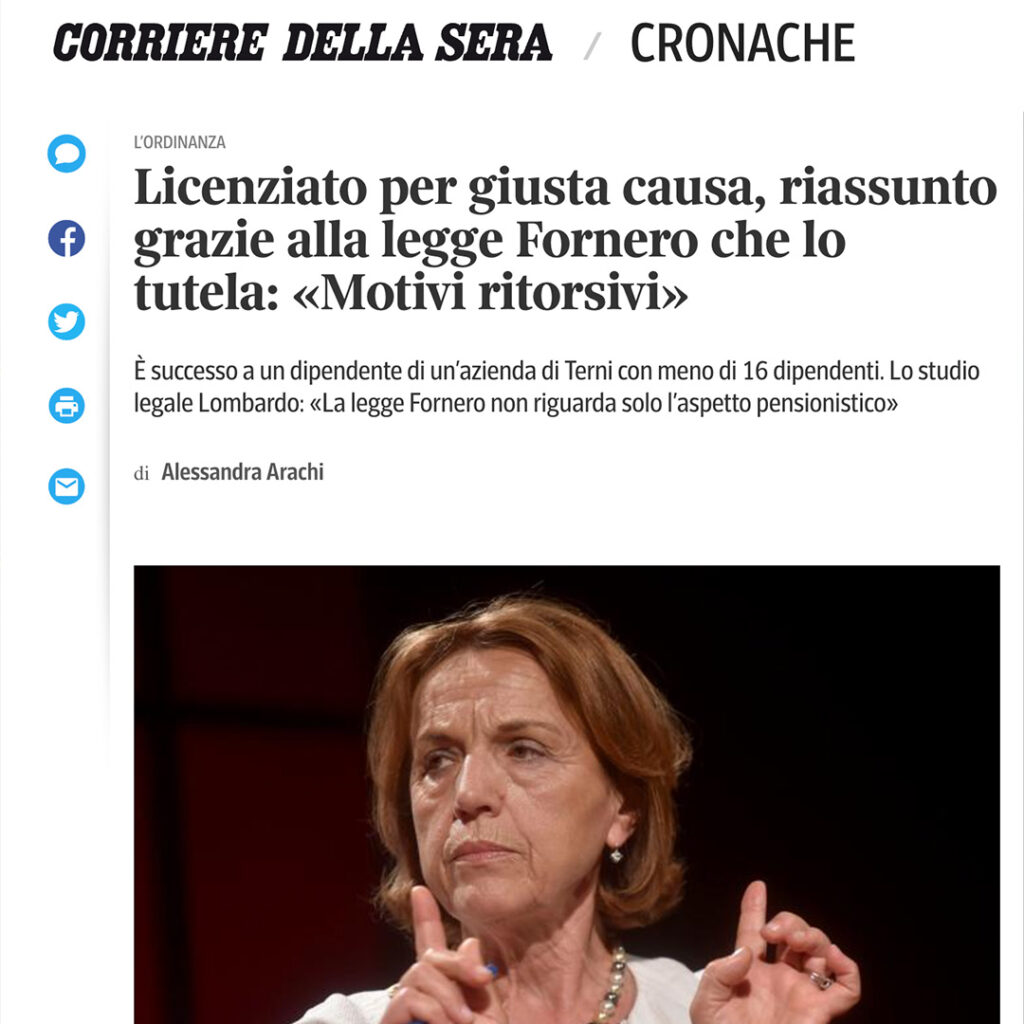
Task: Click the word "SERA" in the newspaper masthead
Action: pos(494,43)
